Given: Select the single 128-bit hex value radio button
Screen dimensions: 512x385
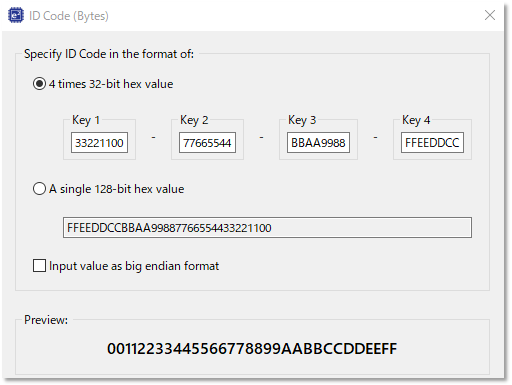Looking at the screenshot, I should point(39,189).
